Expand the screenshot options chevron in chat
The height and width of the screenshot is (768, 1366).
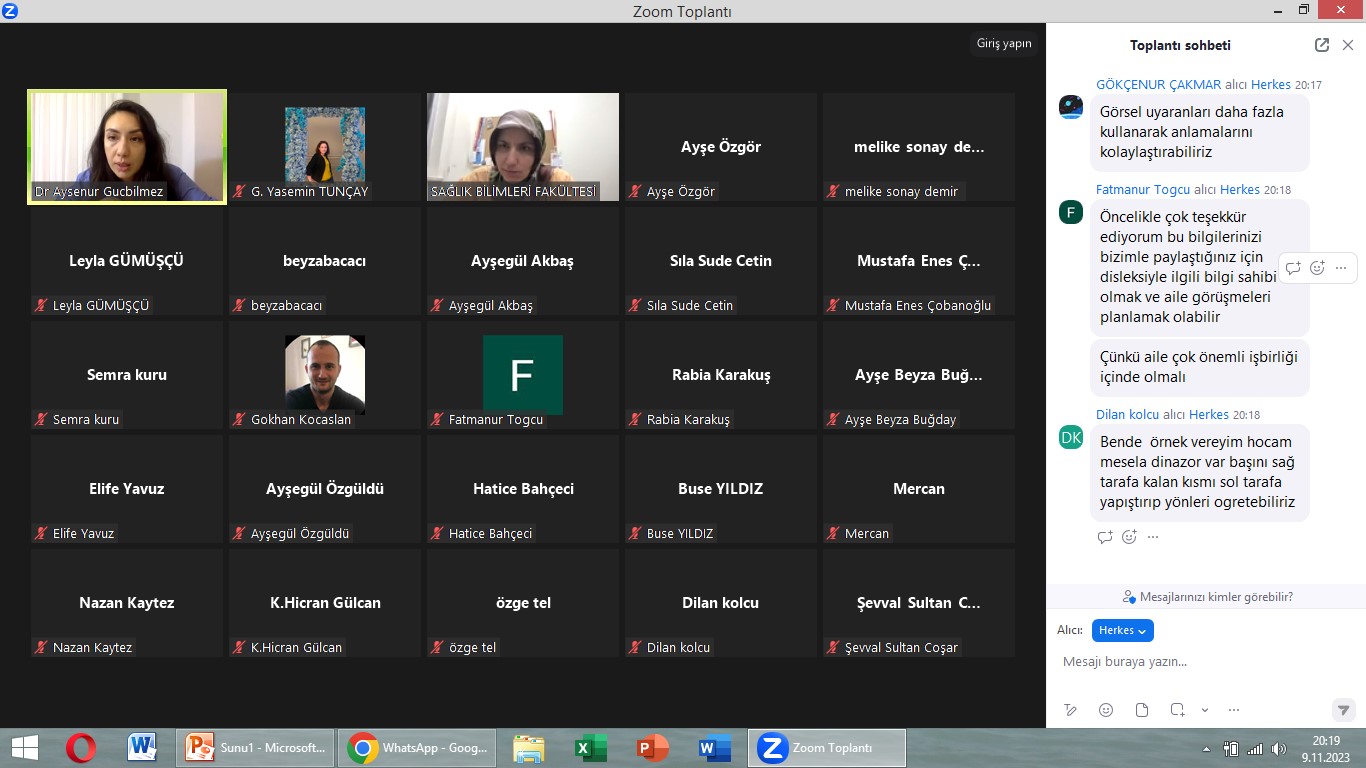point(1205,710)
